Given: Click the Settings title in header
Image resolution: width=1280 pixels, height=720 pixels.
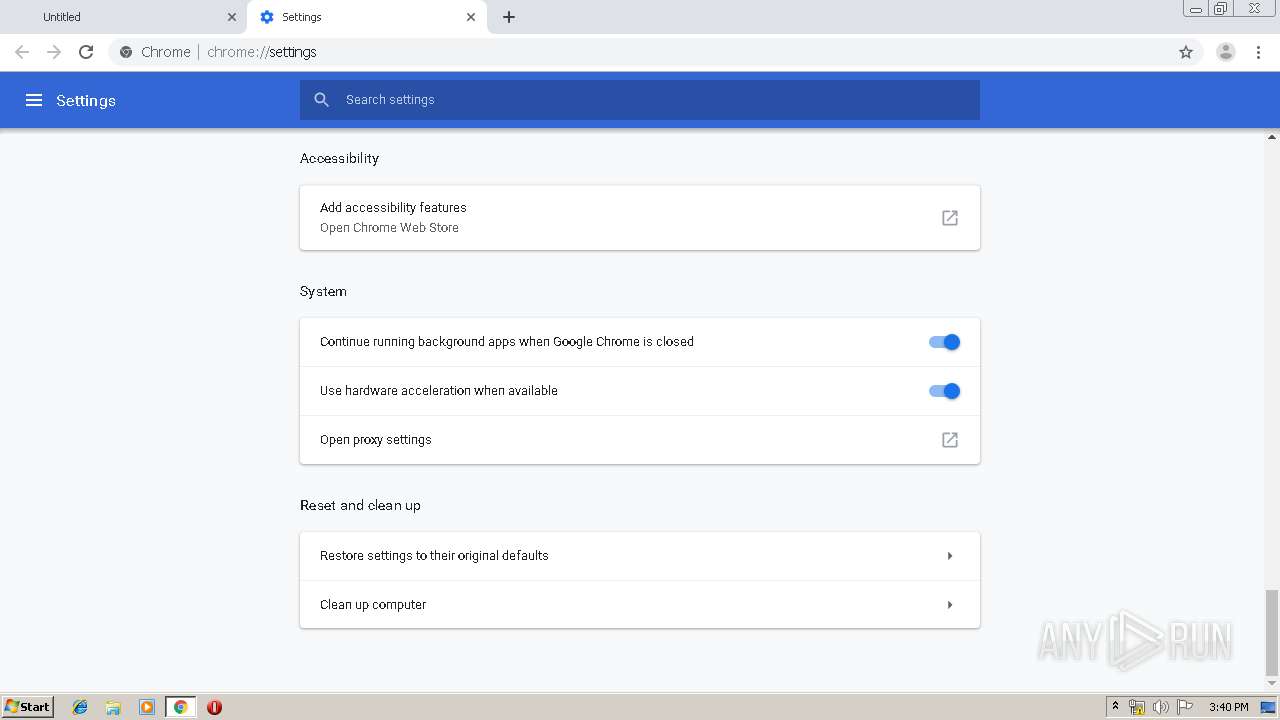Looking at the screenshot, I should tap(86, 100).
